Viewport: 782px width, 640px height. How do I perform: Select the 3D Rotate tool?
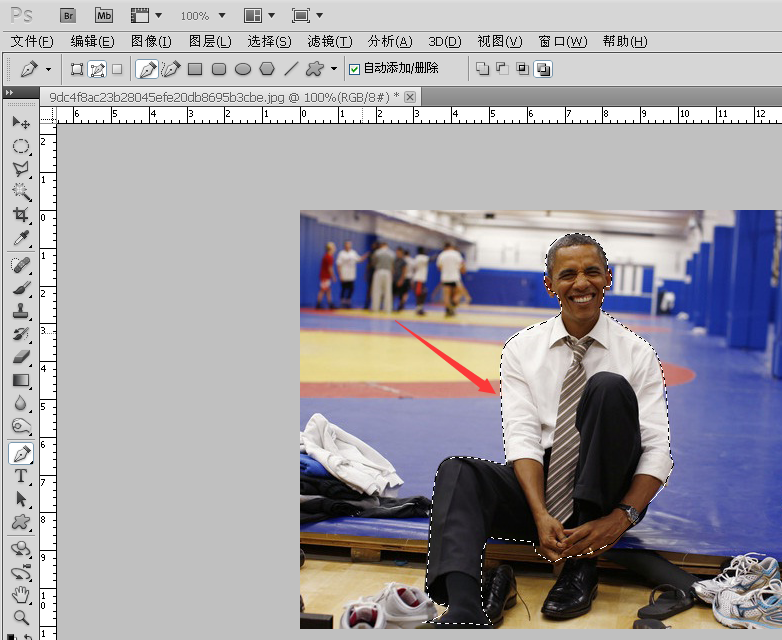(20, 549)
